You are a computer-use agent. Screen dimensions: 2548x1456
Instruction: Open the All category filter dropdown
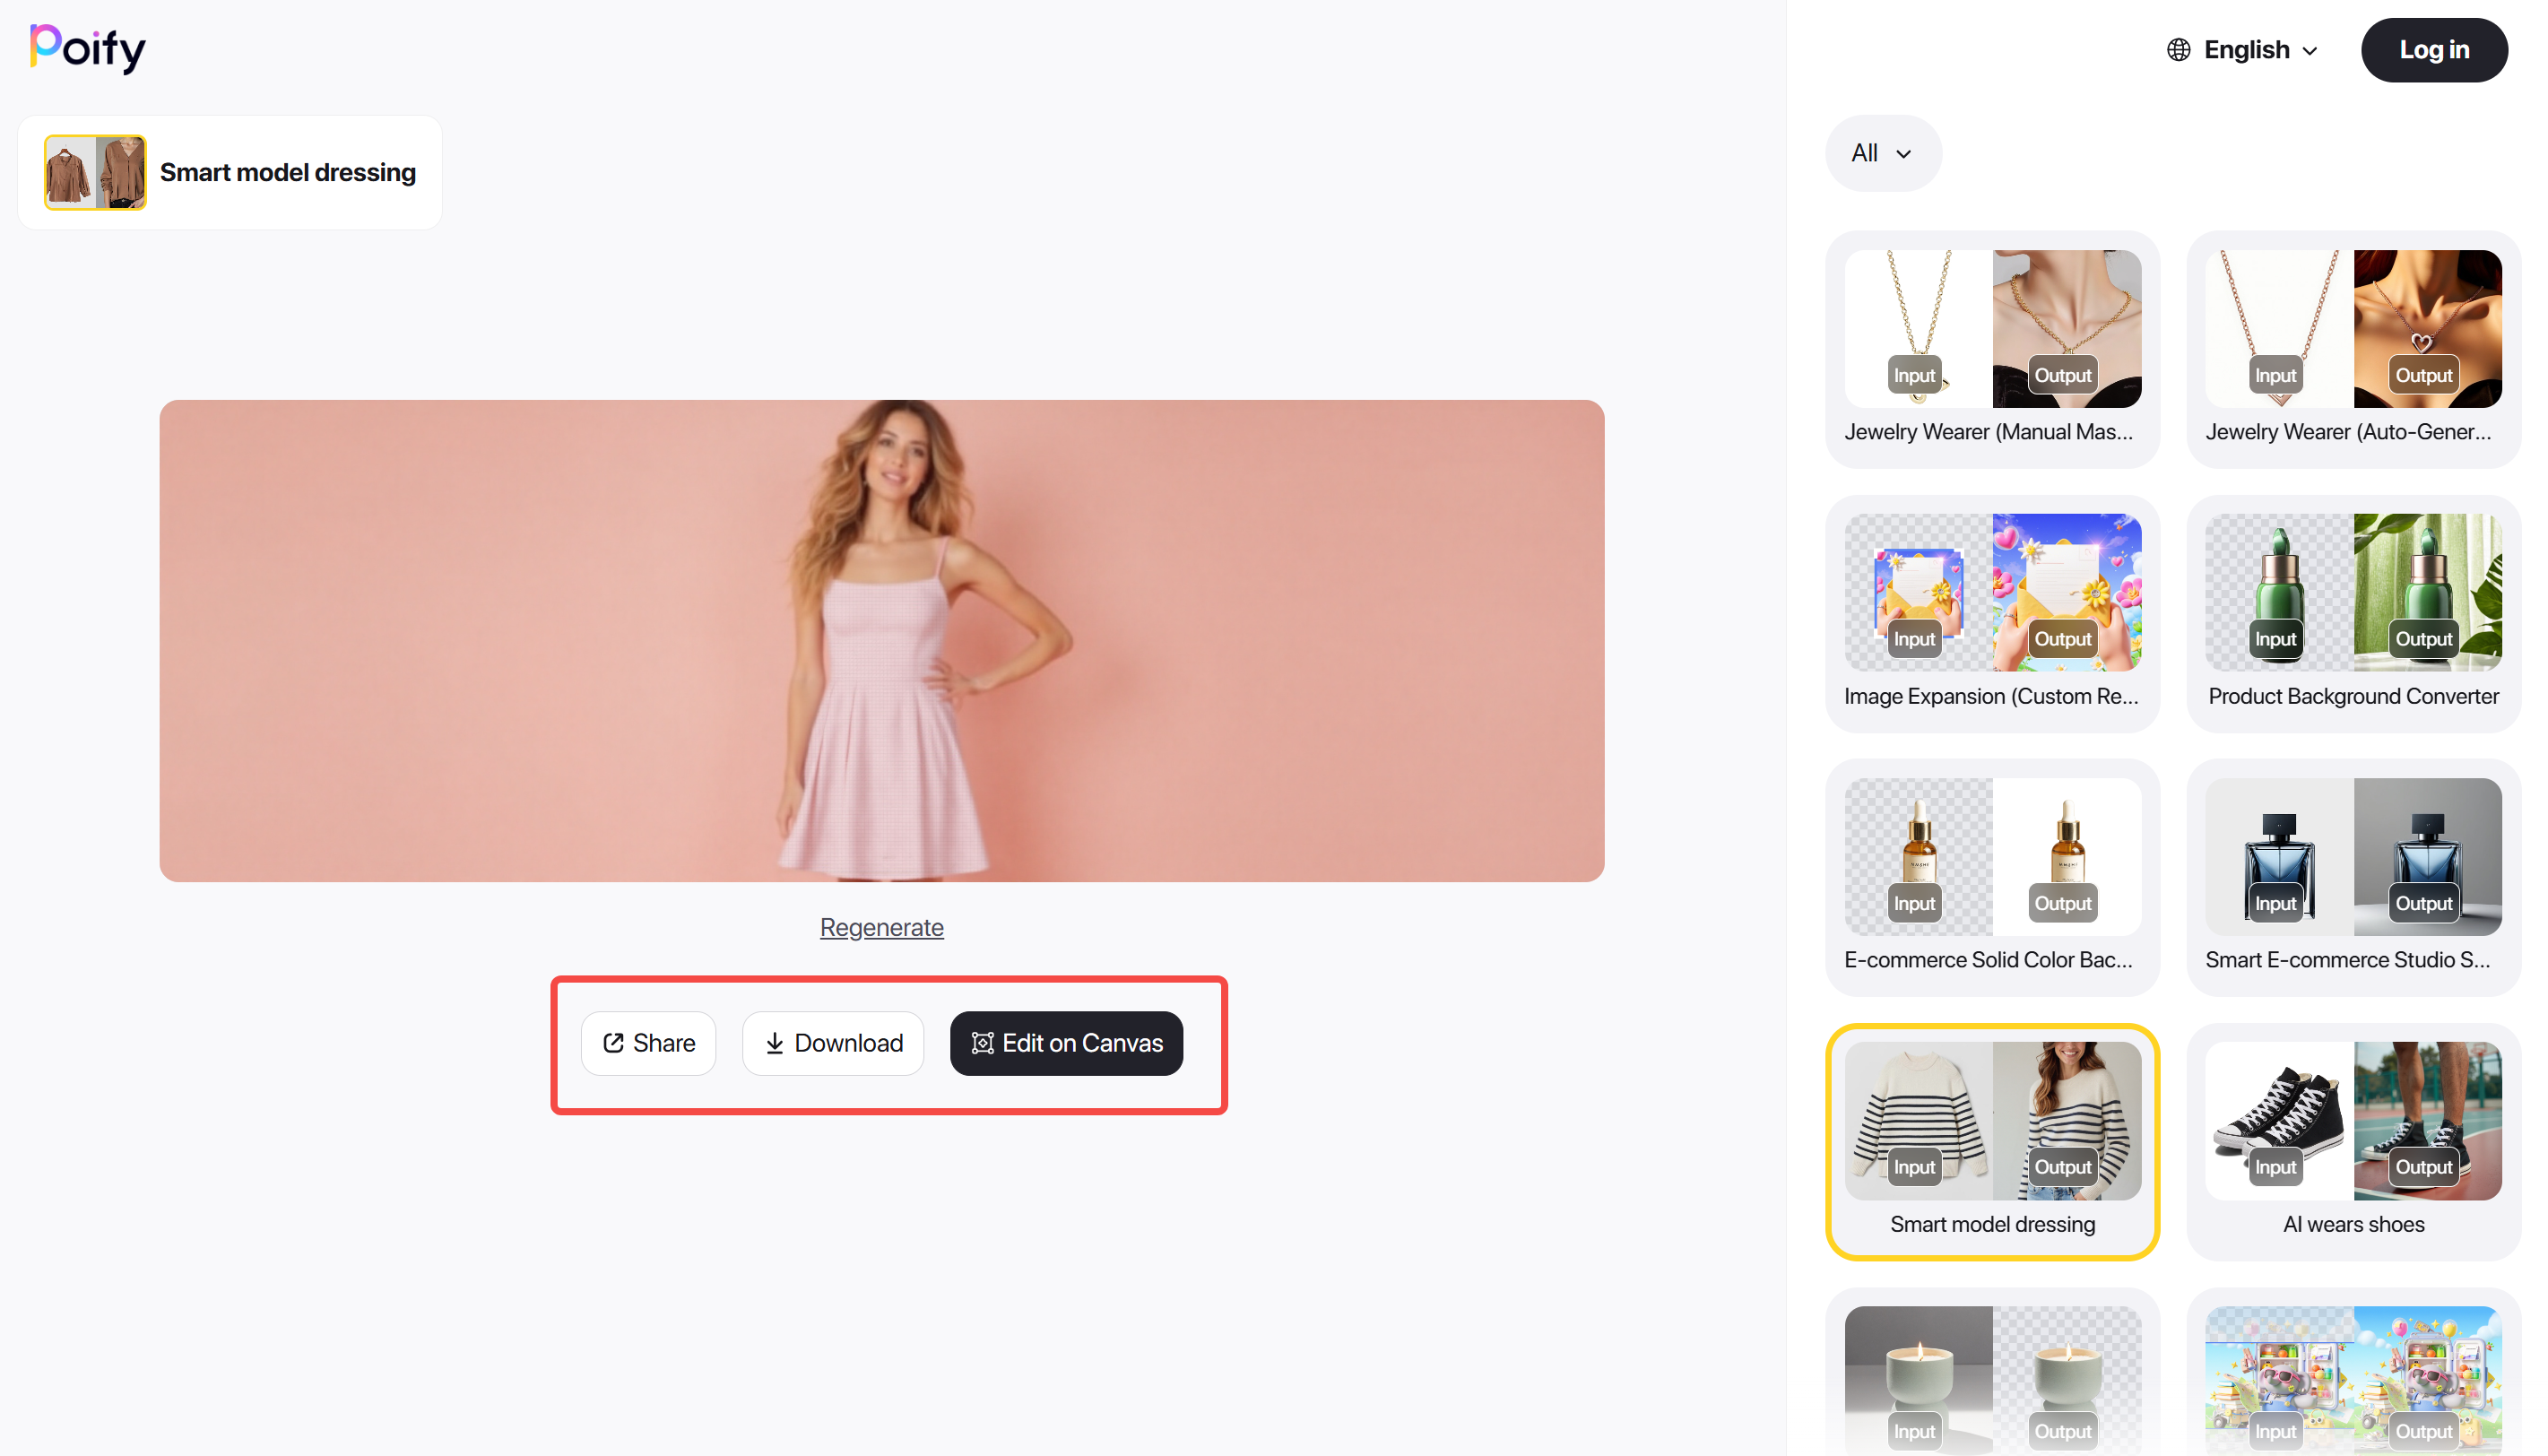[x=1882, y=153]
